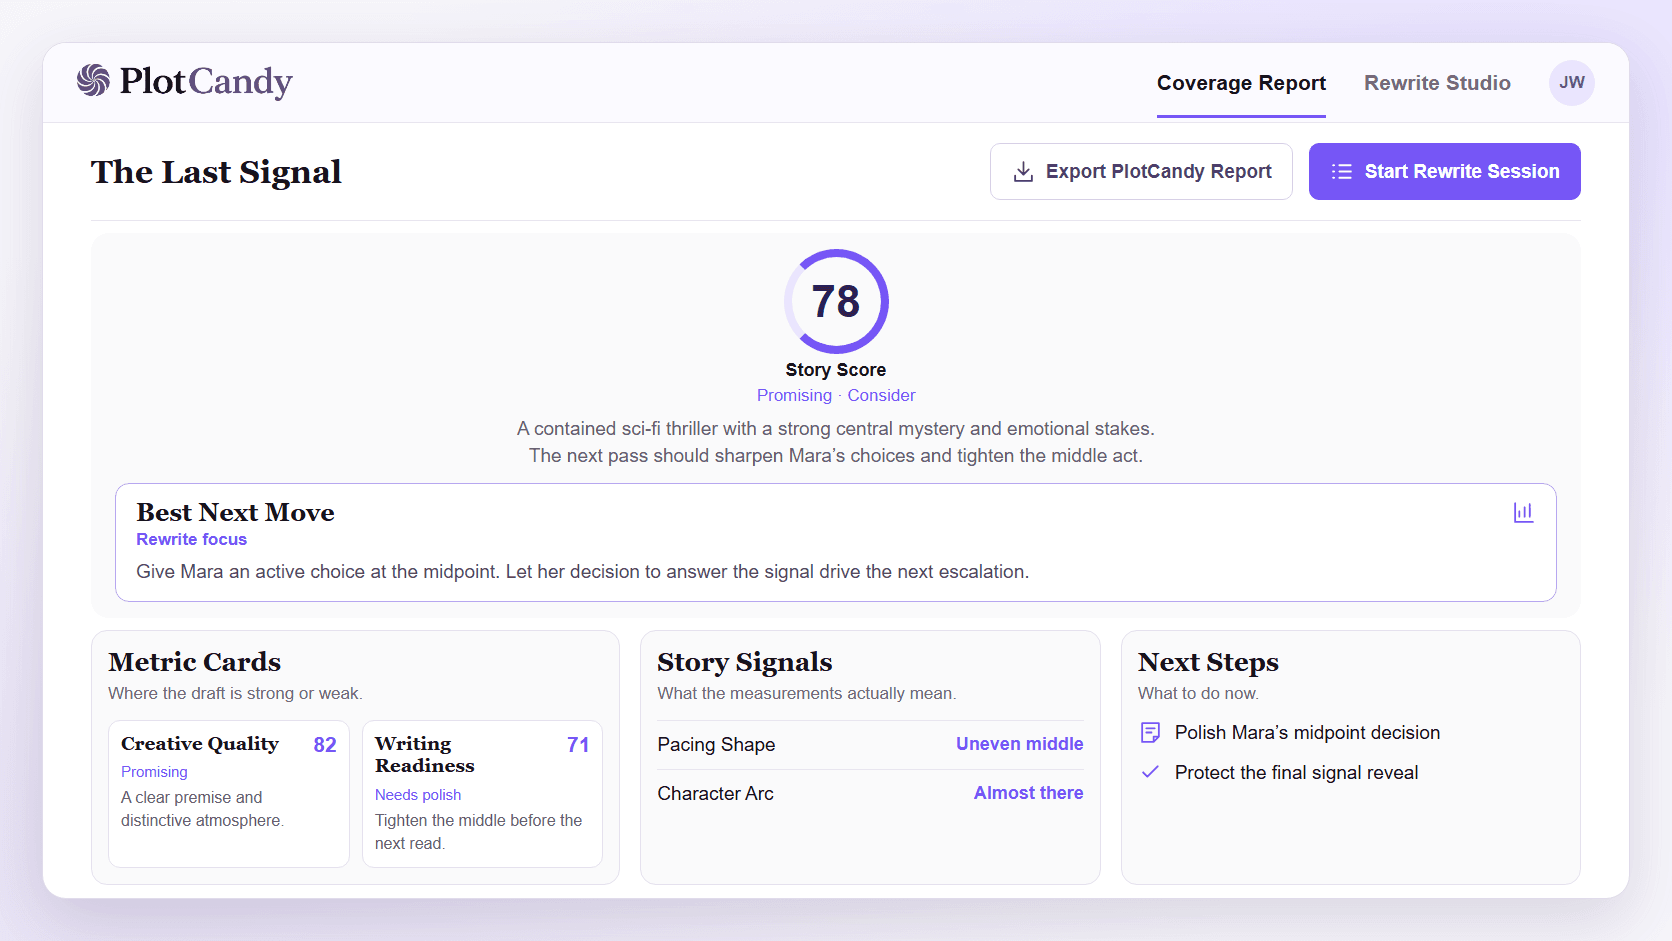The height and width of the screenshot is (941, 1672).
Task: Open Protect the final signal reveal step
Action: 1279,772
